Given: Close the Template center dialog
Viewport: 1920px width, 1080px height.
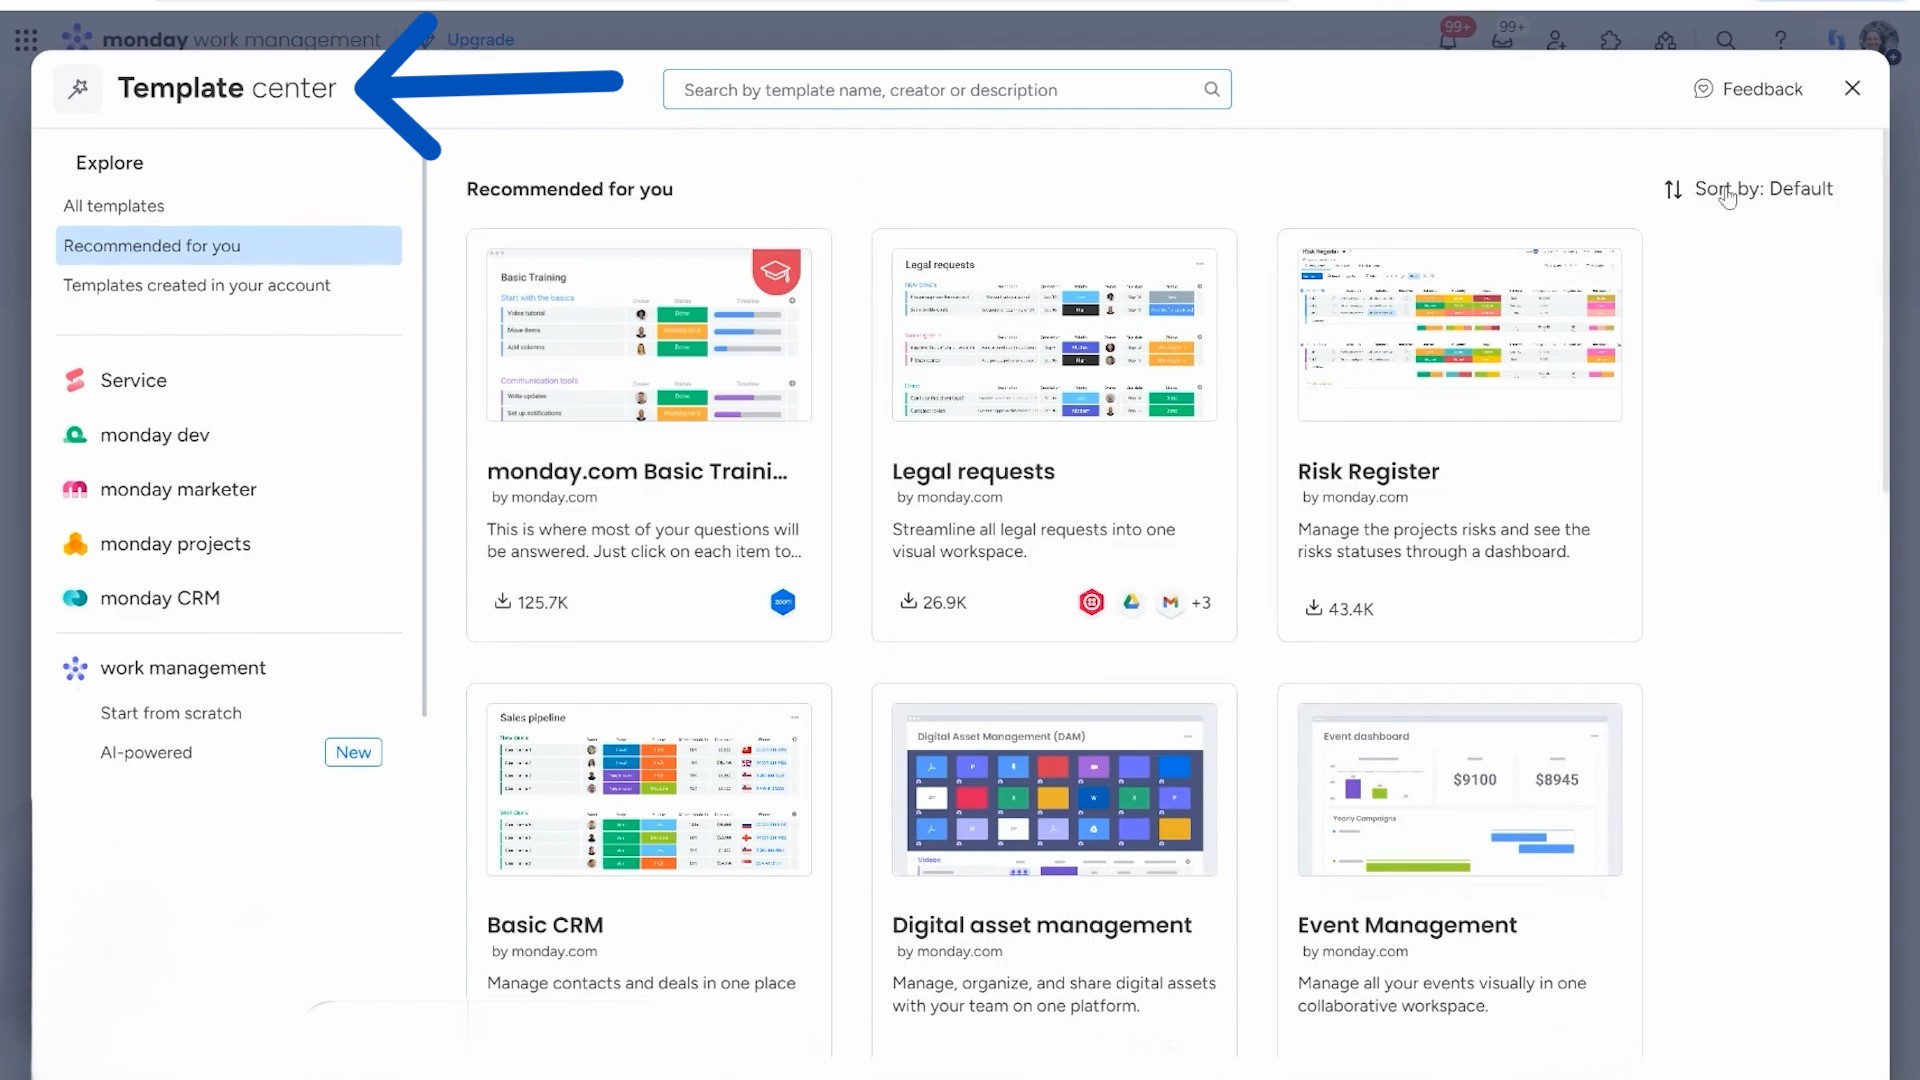Looking at the screenshot, I should (1852, 88).
